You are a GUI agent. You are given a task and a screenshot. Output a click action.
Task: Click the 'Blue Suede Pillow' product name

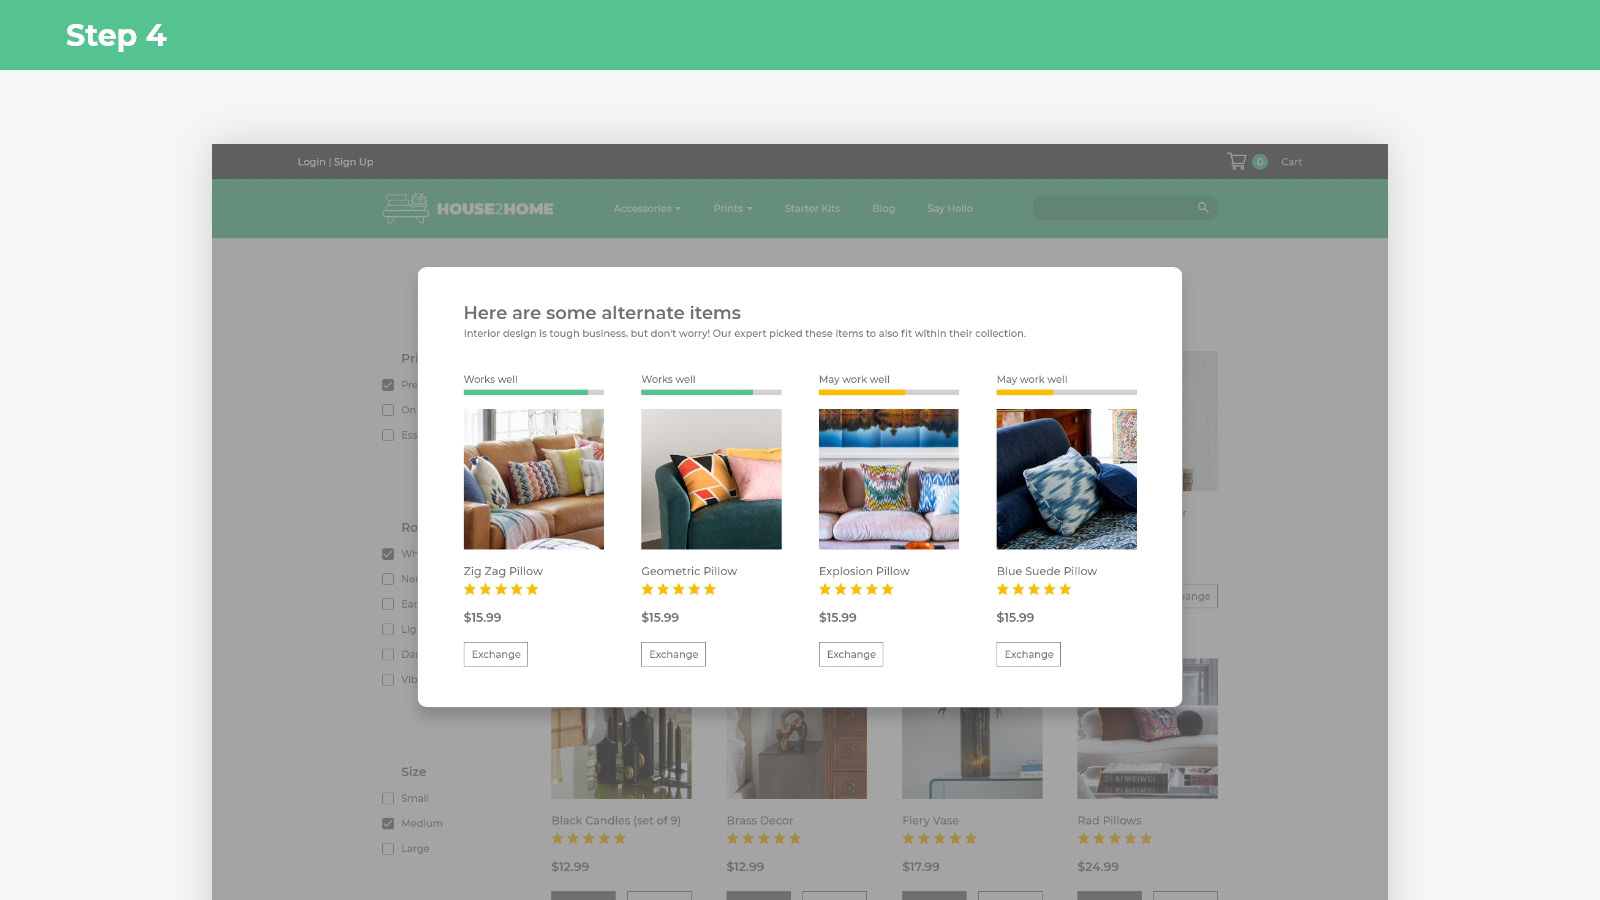coord(1047,571)
